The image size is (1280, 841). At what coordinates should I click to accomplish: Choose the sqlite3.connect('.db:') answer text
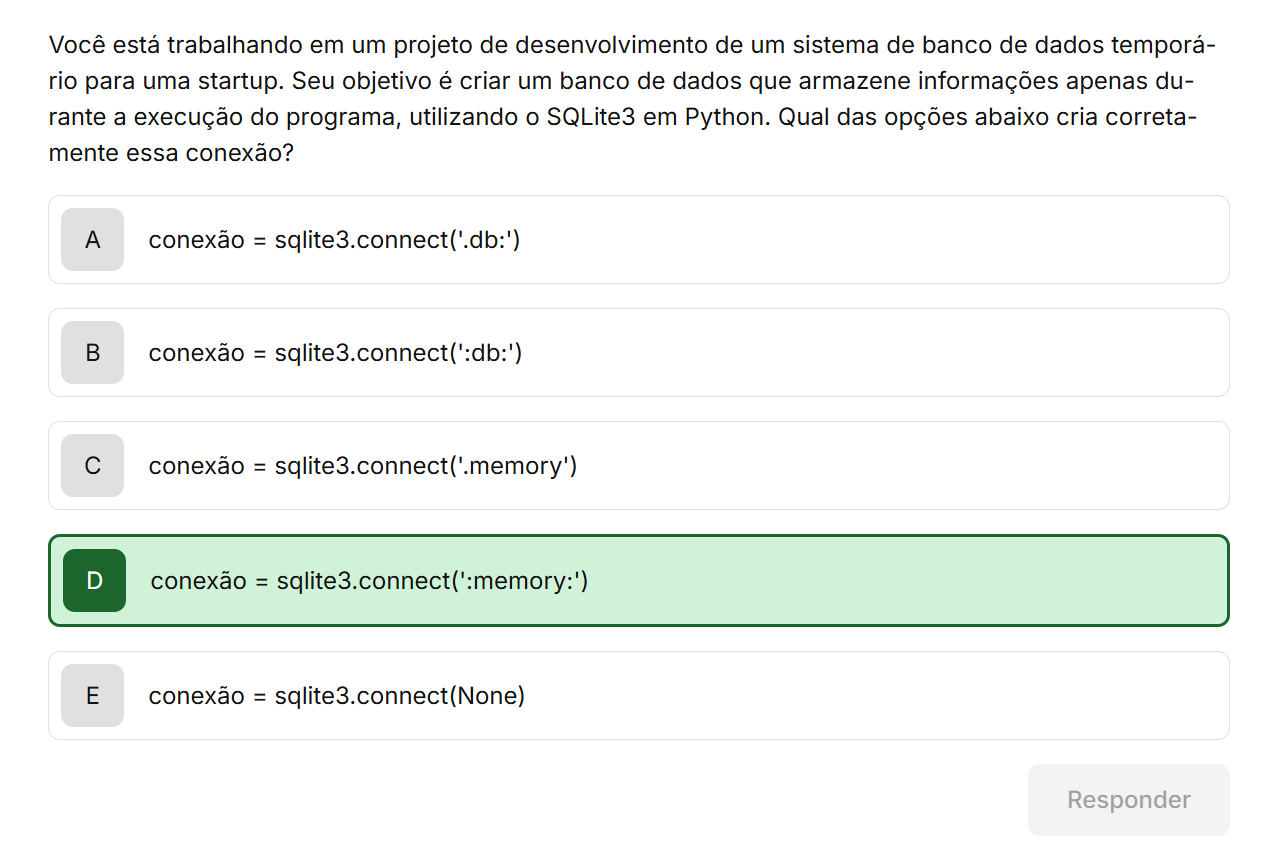pyautogui.click(x=334, y=240)
